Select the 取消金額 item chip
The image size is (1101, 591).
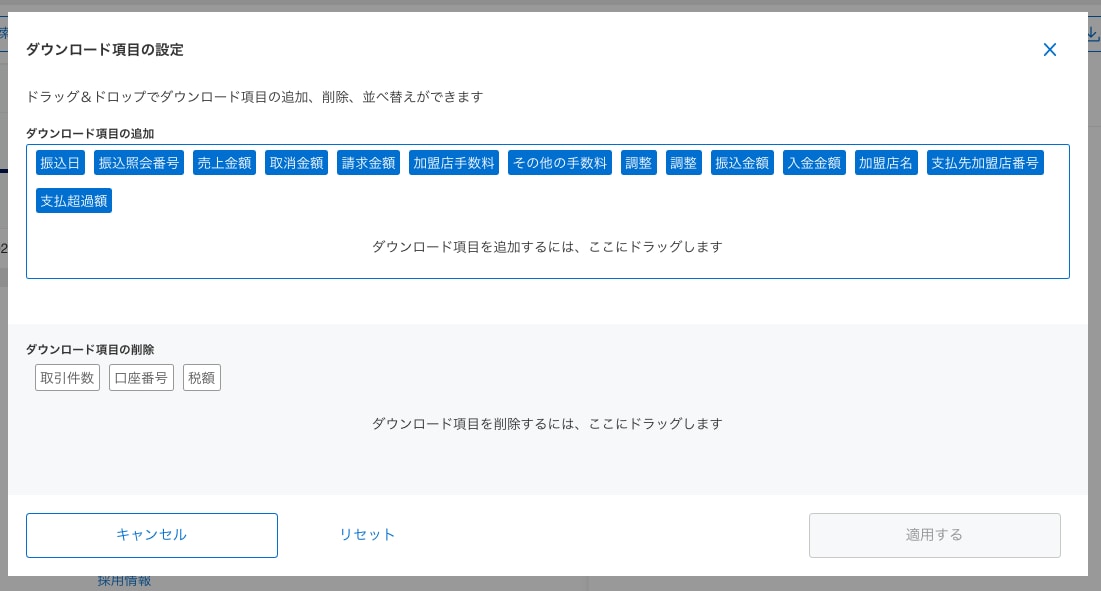point(296,162)
